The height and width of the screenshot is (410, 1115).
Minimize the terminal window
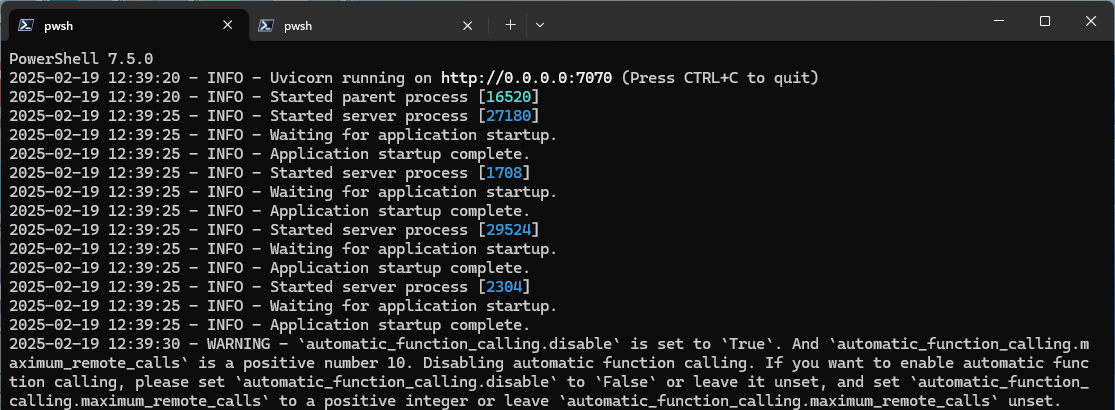pos(998,21)
